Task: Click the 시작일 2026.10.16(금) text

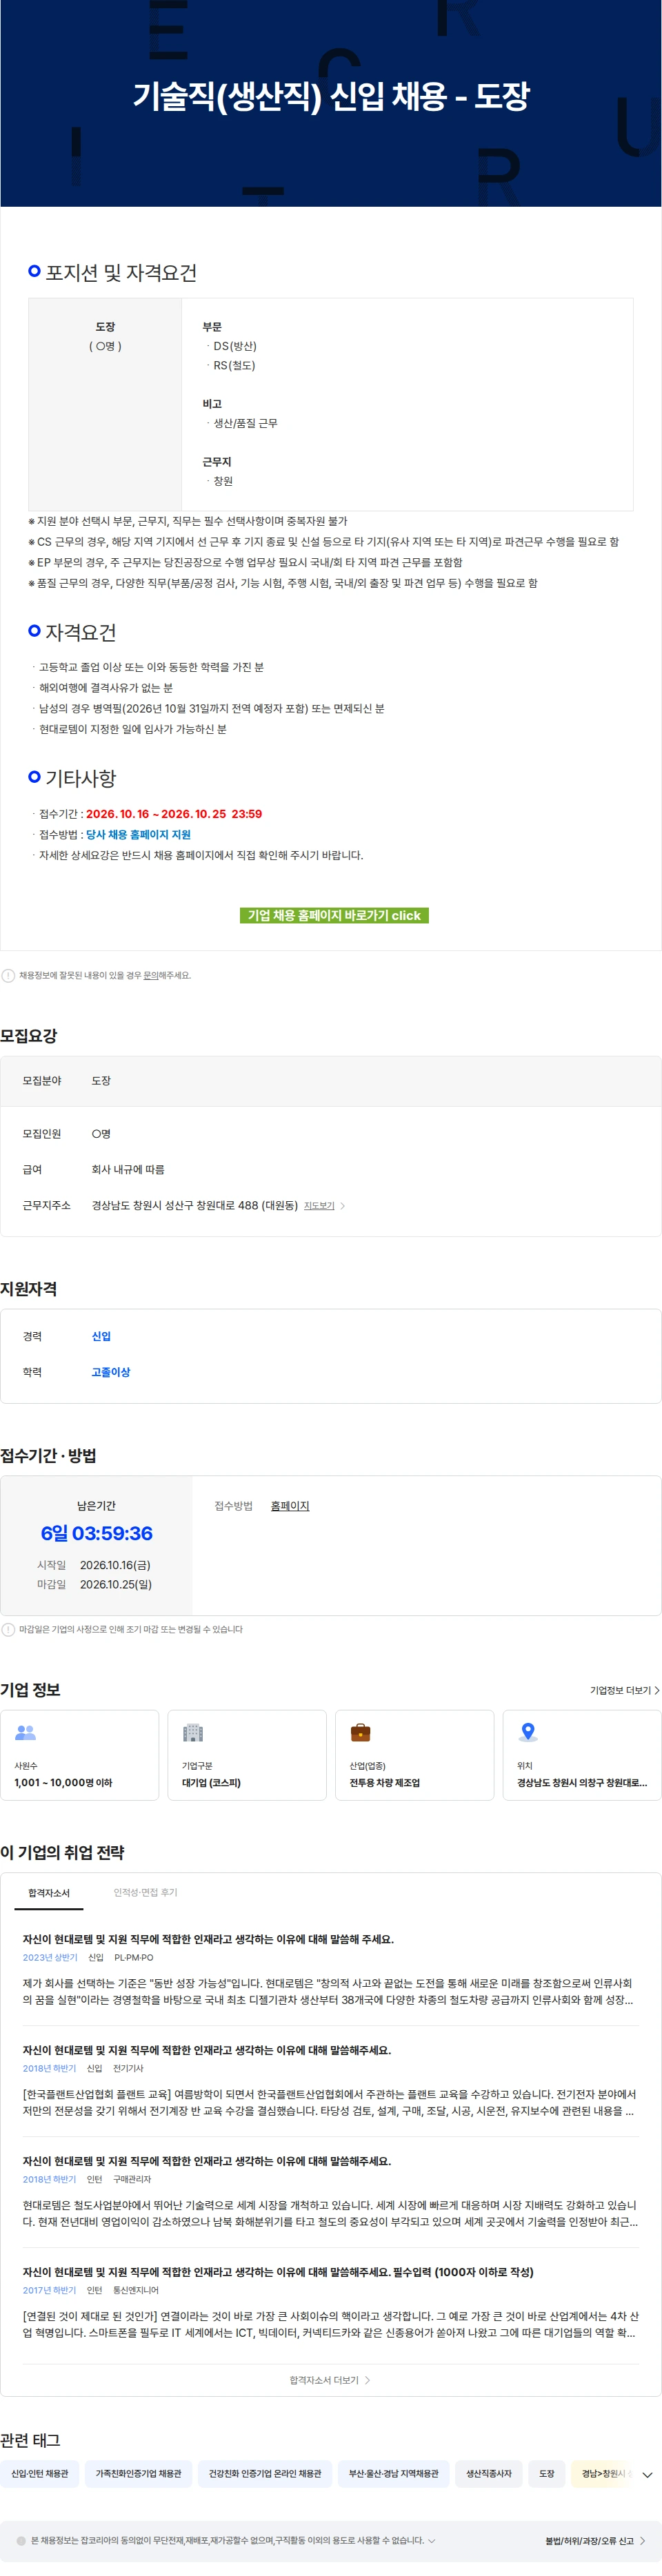Action: (94, 1565)
